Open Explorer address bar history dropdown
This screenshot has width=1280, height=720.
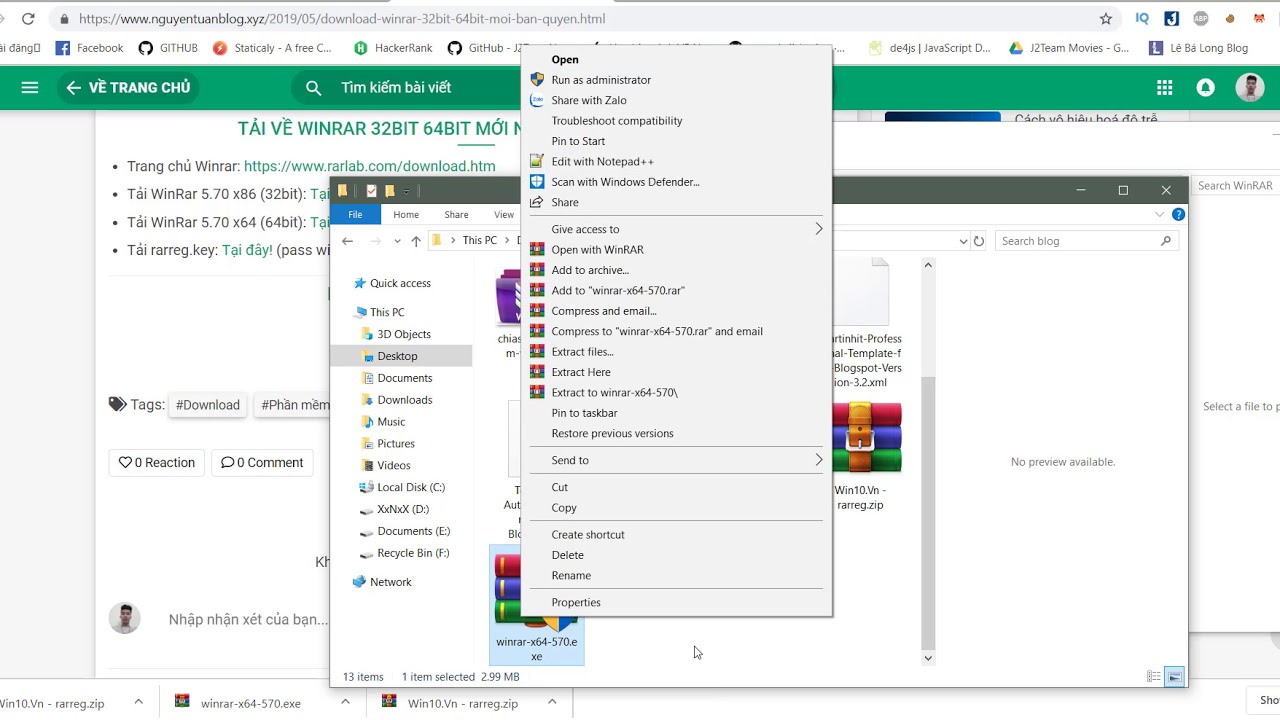tap(963, 241)
